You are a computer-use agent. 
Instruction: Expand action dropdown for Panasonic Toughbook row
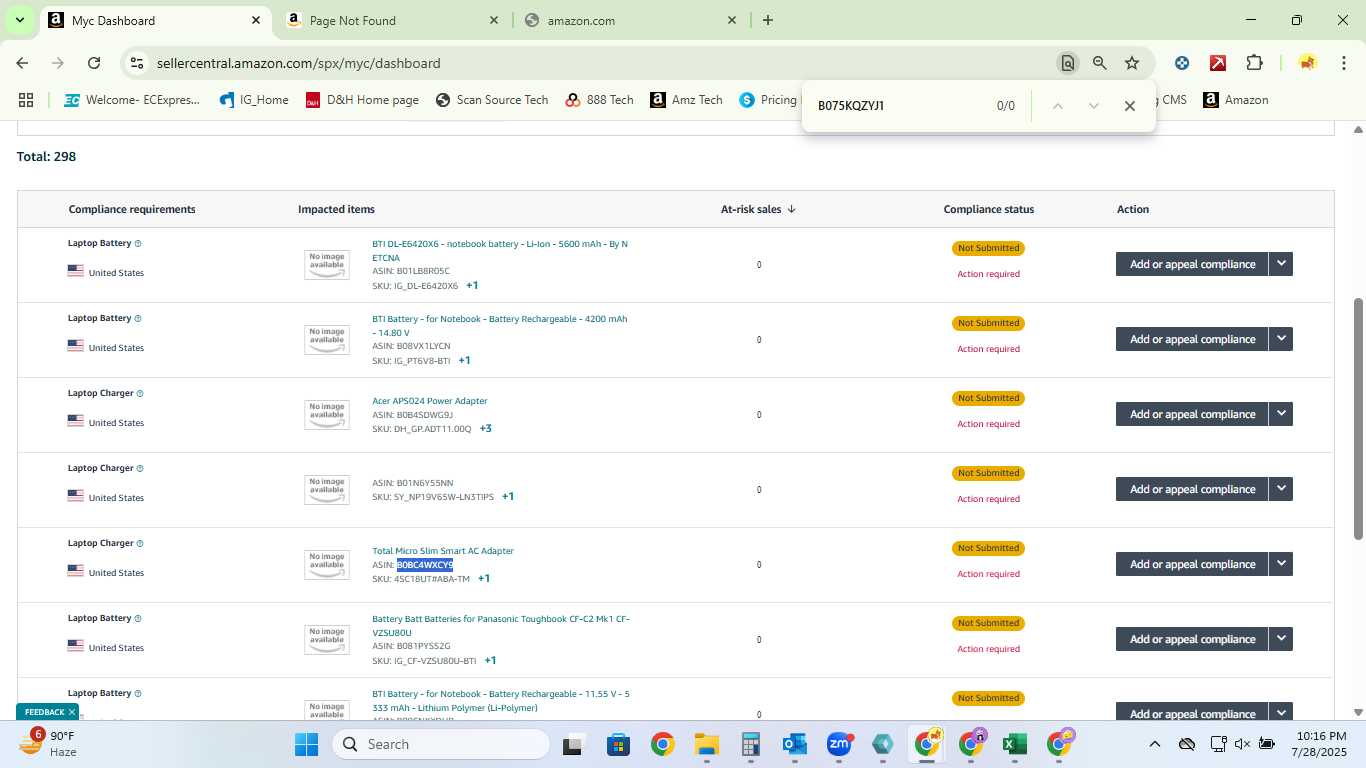1281,639
